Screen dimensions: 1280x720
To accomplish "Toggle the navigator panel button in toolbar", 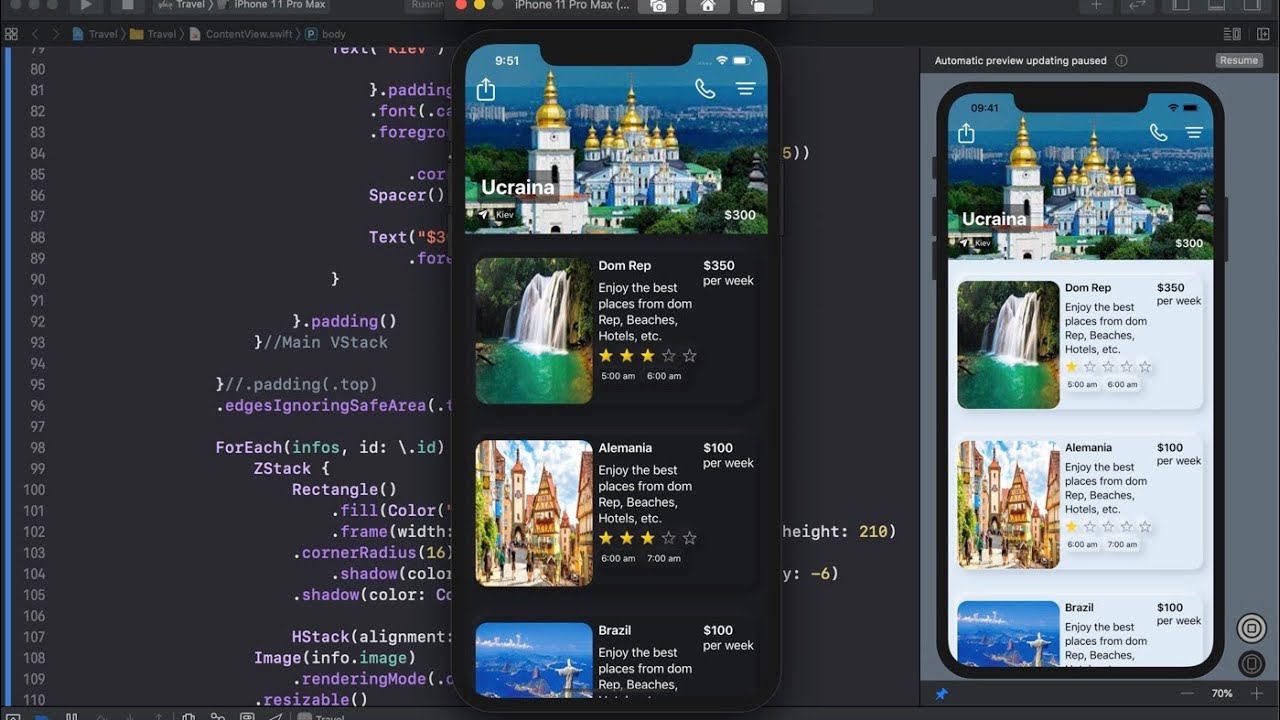I will tap(1182, 5).
